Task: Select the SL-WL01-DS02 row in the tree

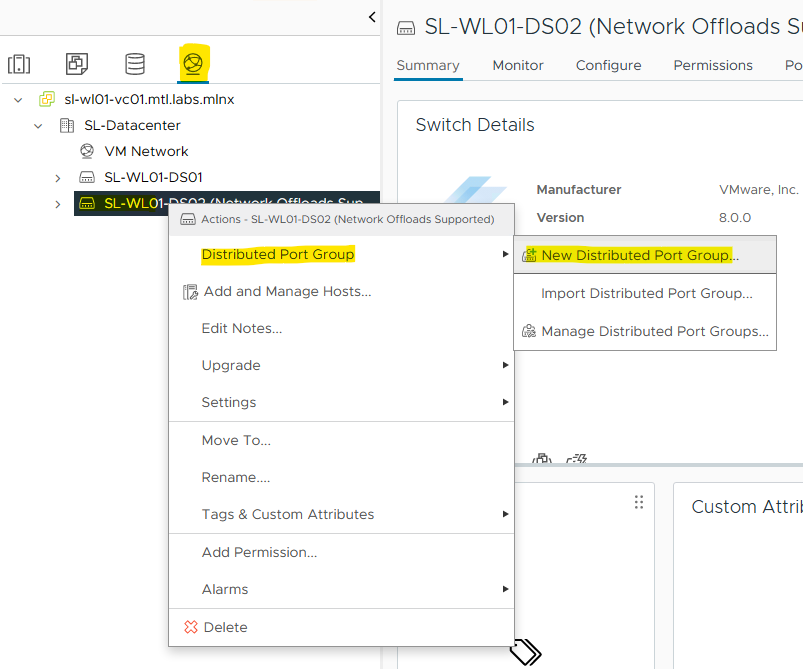Action: coord(227,203)
